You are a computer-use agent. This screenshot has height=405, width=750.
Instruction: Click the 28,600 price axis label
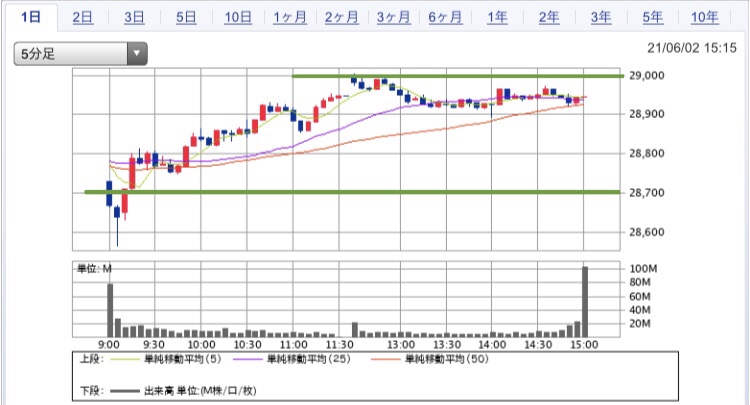coord(646,232)
